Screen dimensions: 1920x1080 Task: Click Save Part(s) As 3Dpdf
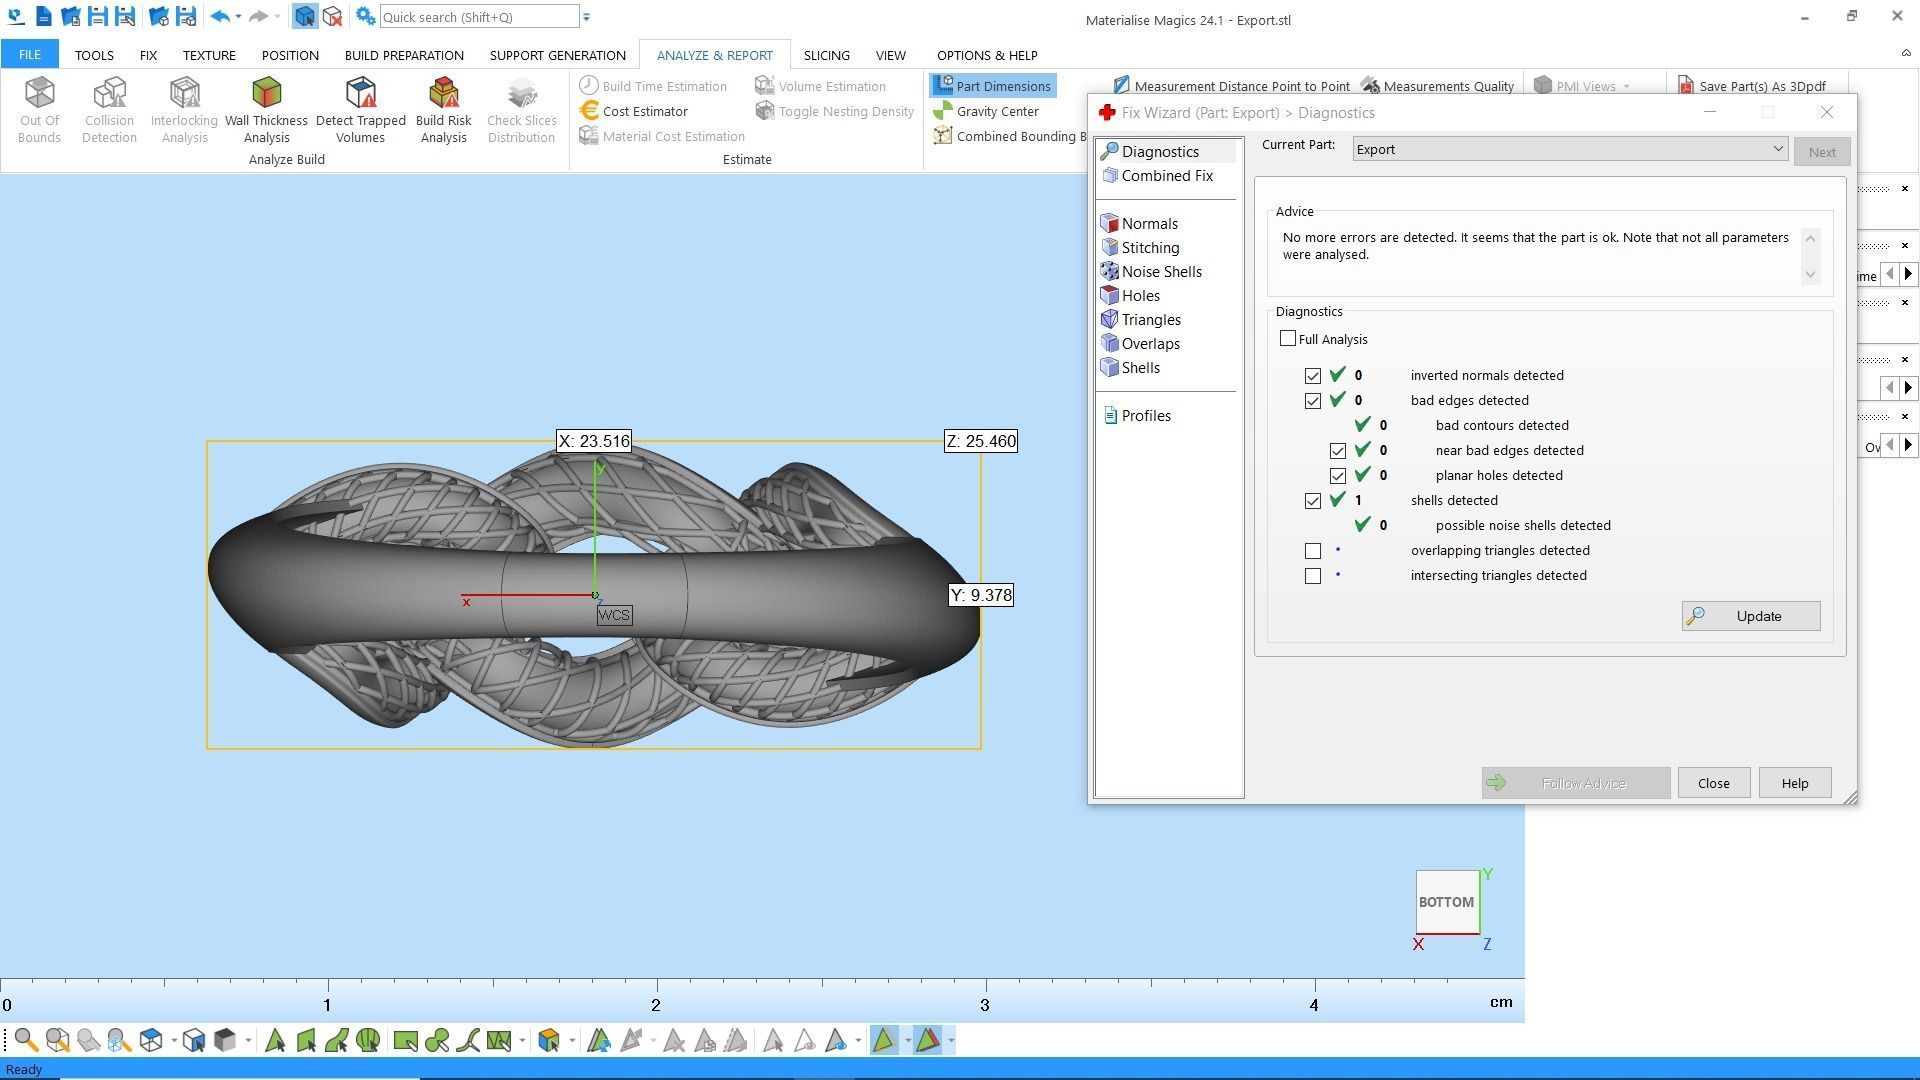[x=1751, y=86]
